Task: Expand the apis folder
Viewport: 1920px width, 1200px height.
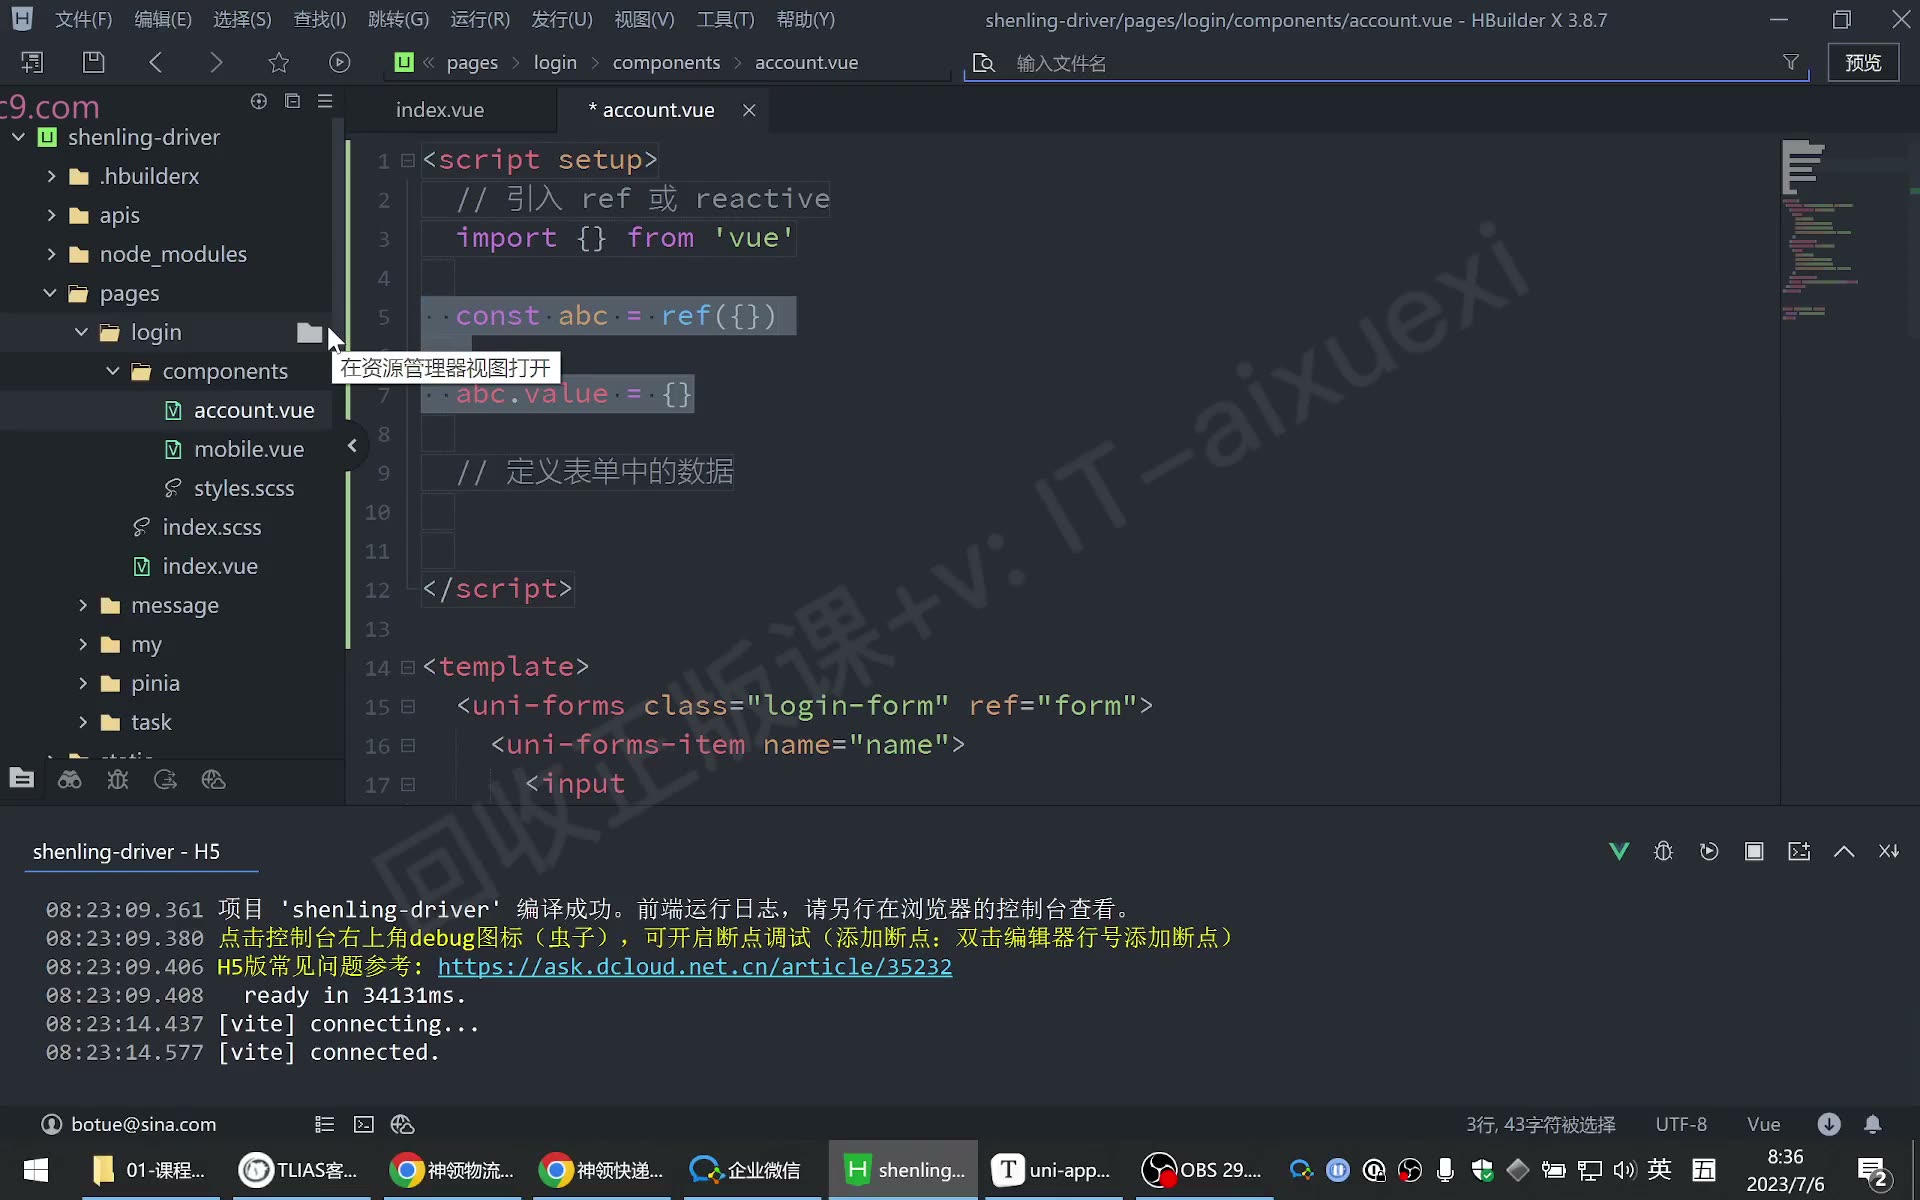Action: [51, 215]
